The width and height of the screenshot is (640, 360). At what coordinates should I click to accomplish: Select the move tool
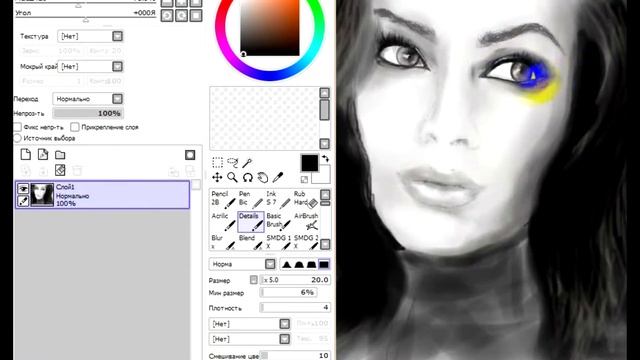coord(218,177)
